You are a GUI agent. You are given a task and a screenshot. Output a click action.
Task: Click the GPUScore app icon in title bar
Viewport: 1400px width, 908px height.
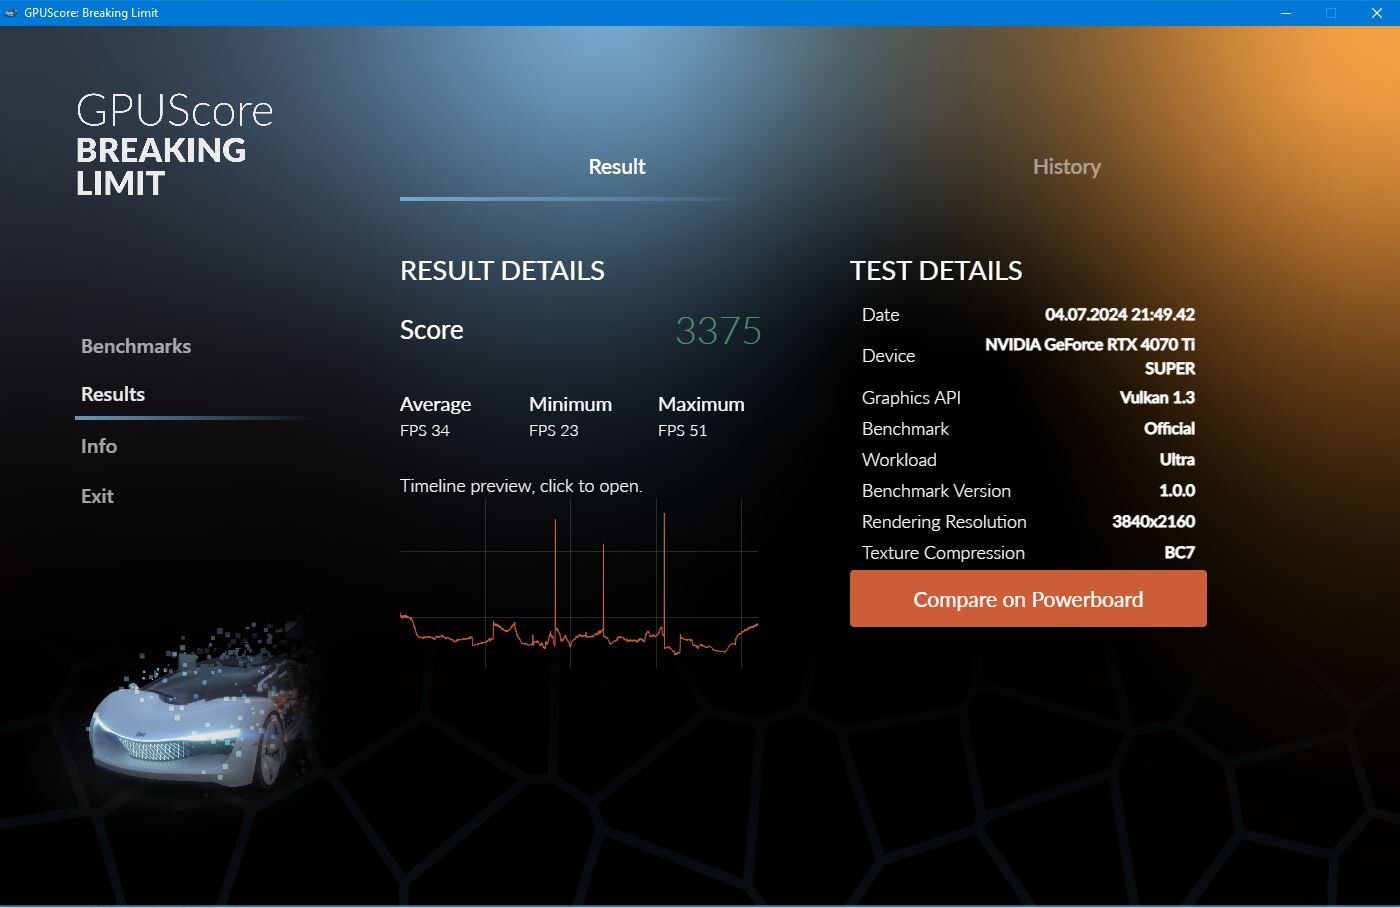coord(11,13)
